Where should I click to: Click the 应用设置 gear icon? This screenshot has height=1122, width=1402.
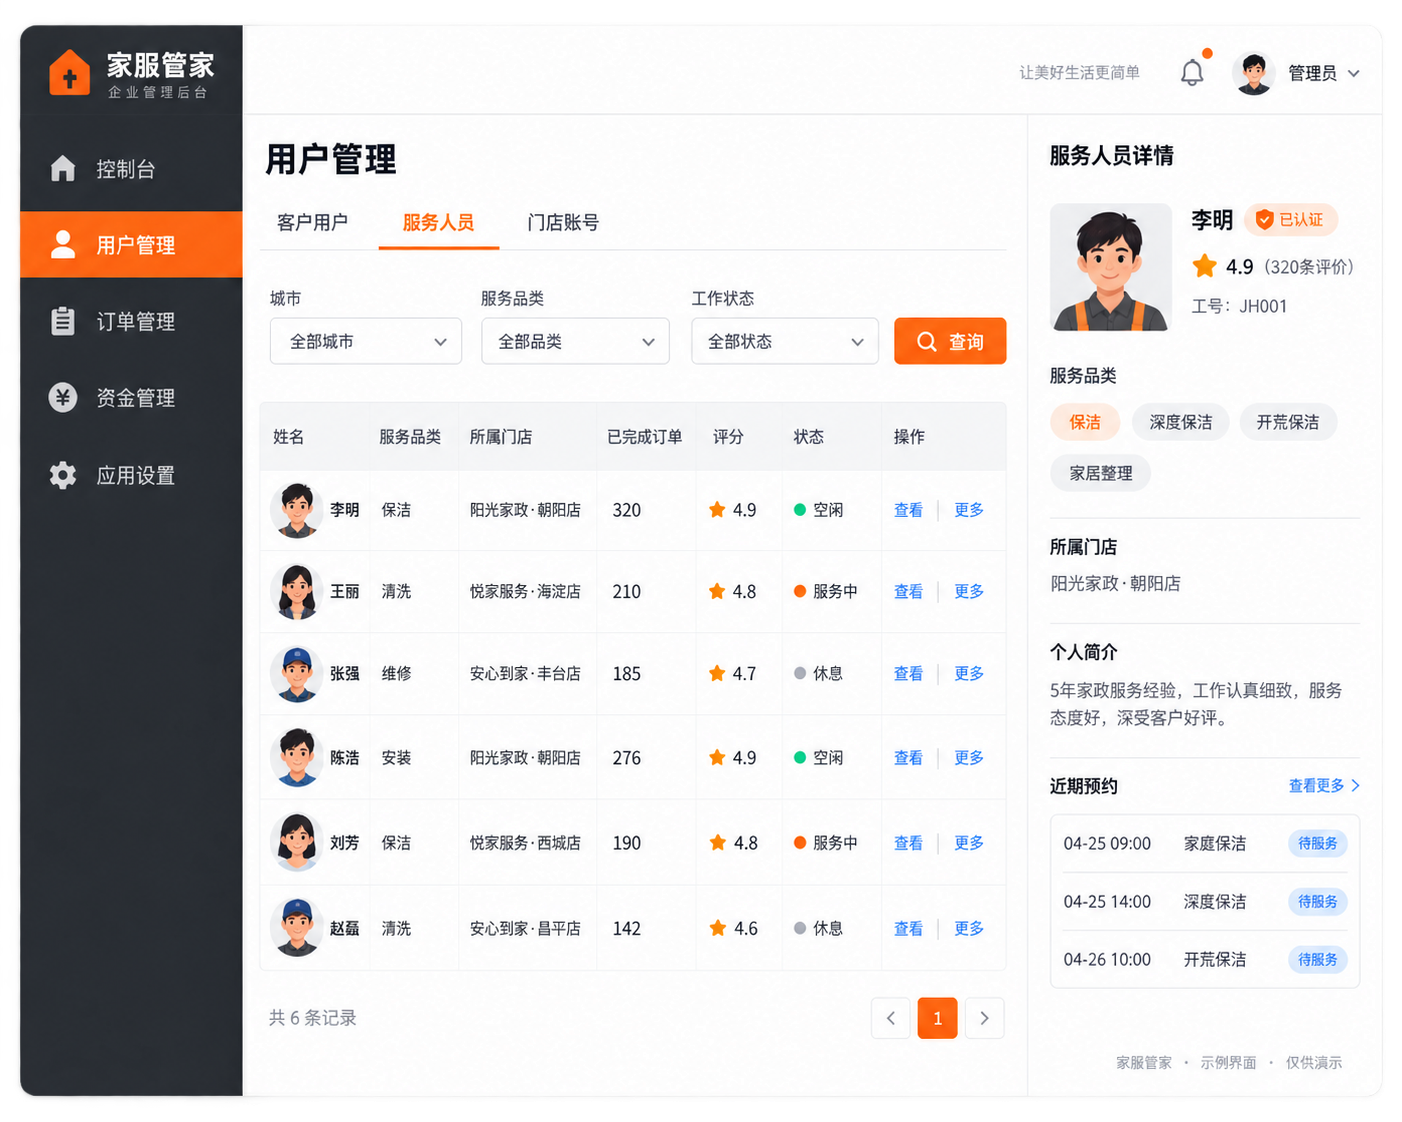click(x=63, y=475)
